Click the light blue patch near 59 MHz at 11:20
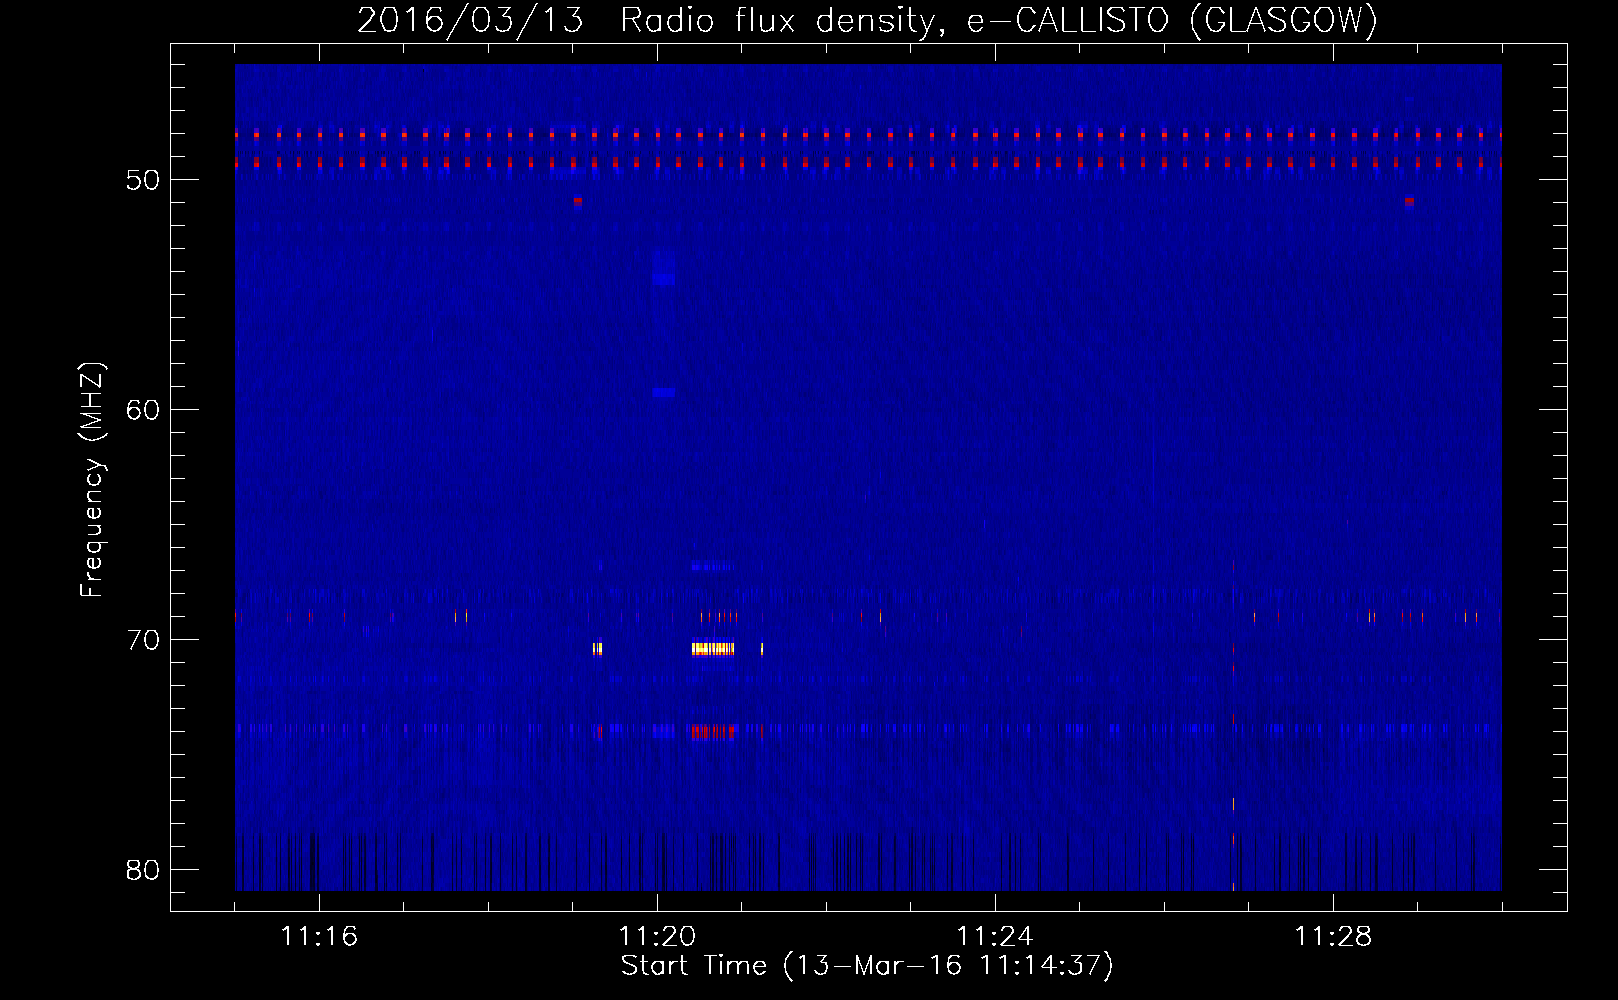Image resolution: width=1618 pixels, height=1000 pixels. click(664, 393)
